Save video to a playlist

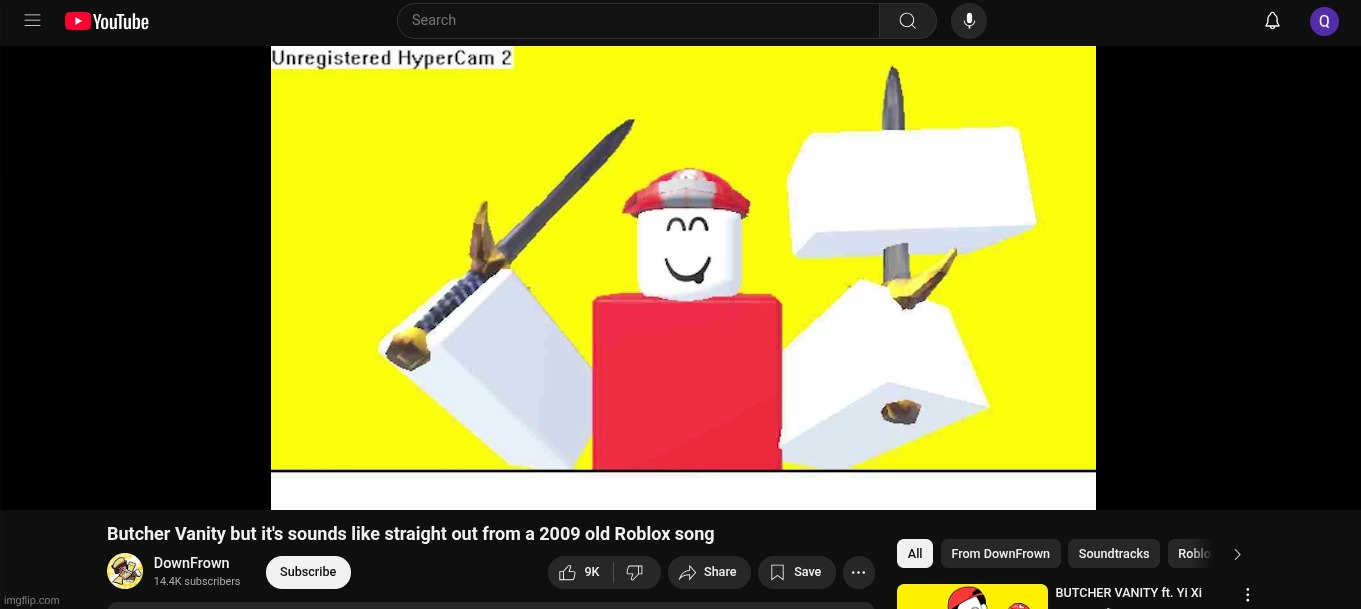click(796, 572)
